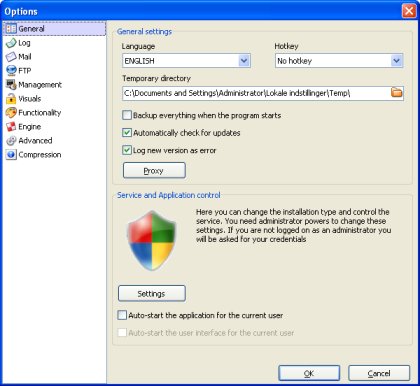The height and width of the screenshot is (386, 420).
Task: Open Proxy settings button
Action: 154,170
